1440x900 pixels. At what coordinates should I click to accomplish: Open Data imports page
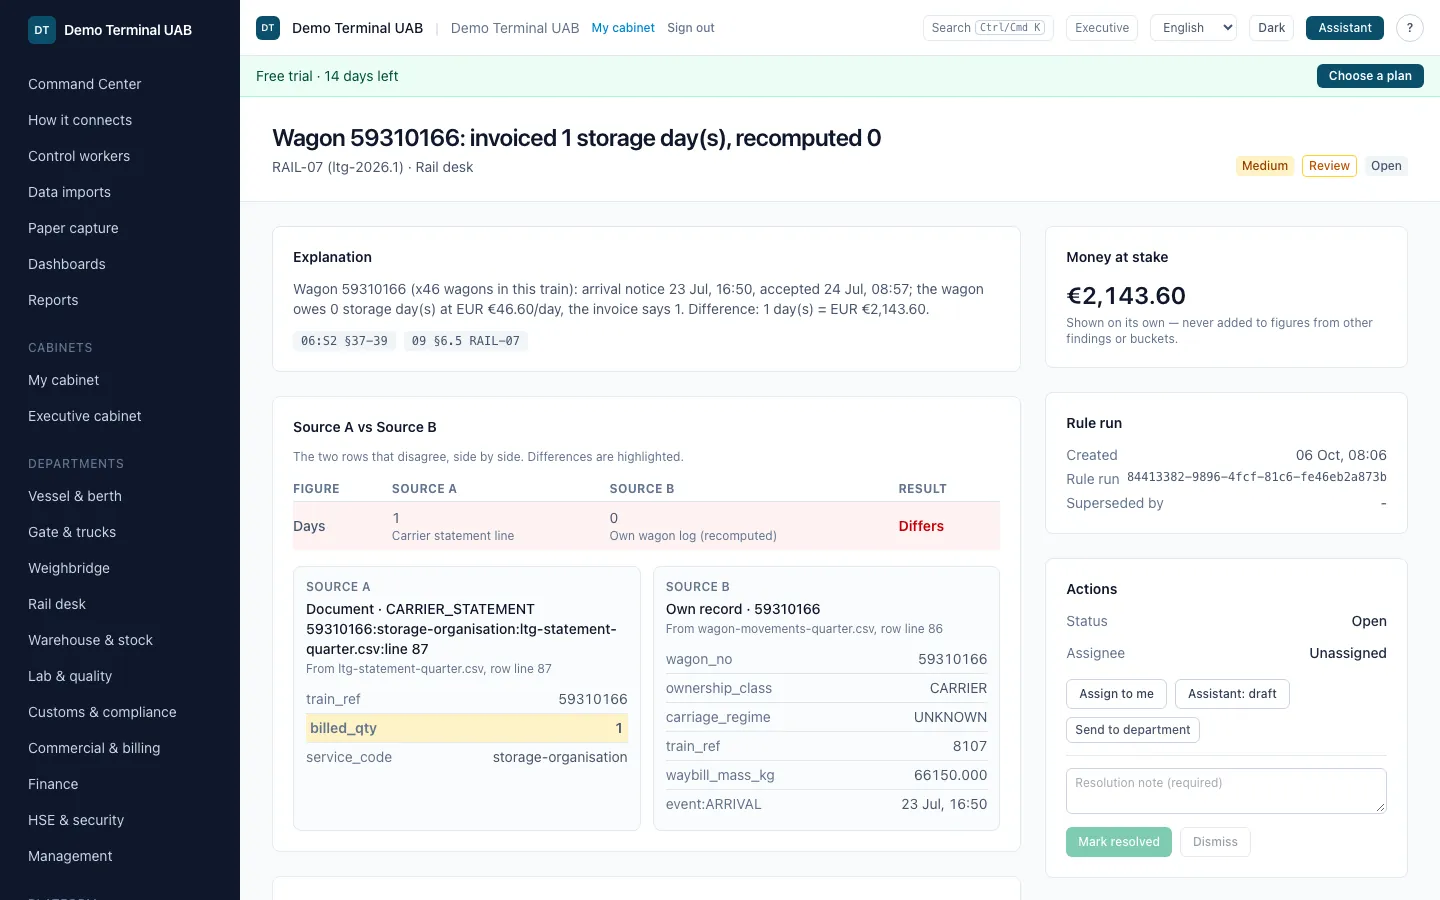point(70,192)
